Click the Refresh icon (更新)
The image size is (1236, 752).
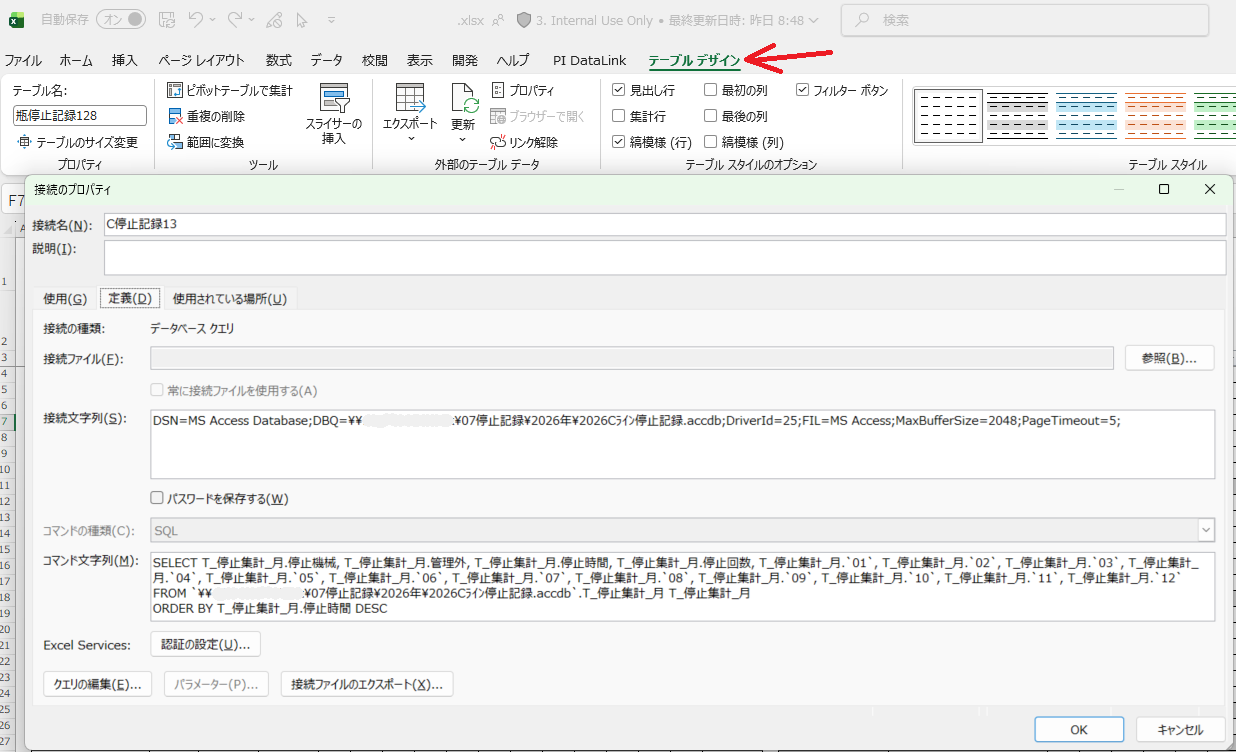point(464,98)
